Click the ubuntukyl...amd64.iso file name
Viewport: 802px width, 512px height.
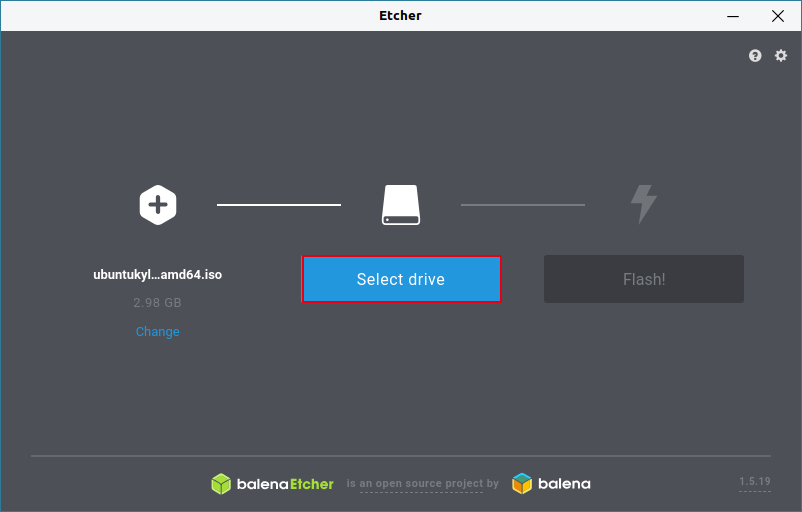click(x=158, y=274)
